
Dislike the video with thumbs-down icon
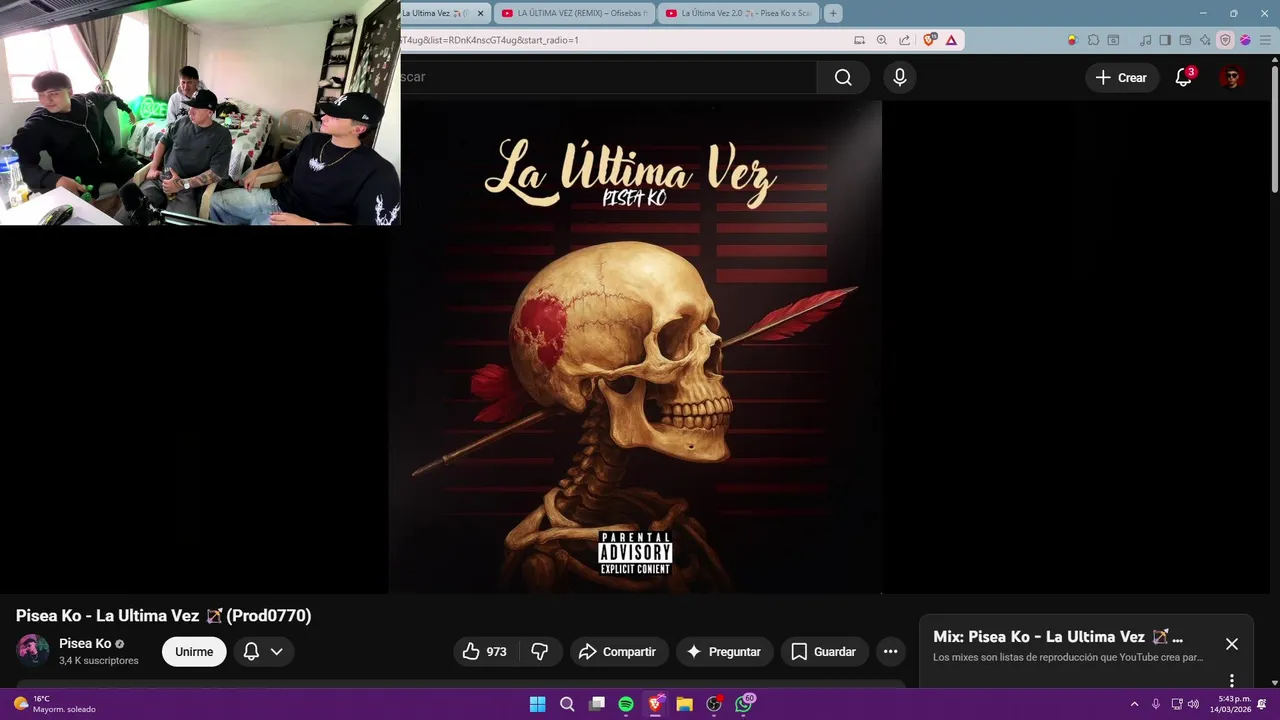pos(540,651)
